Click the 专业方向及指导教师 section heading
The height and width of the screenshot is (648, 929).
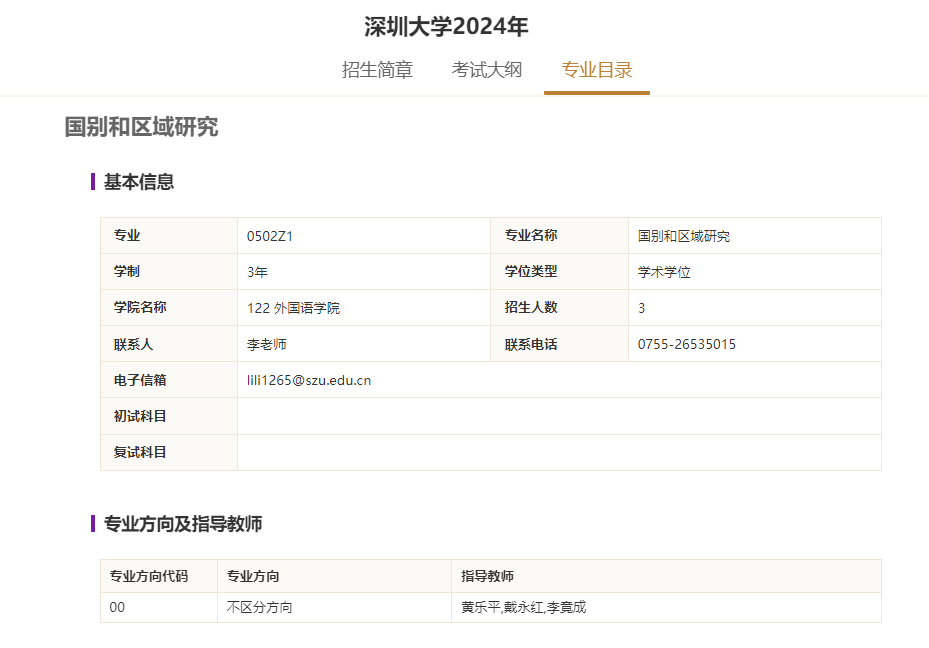(x=183, y=524)
